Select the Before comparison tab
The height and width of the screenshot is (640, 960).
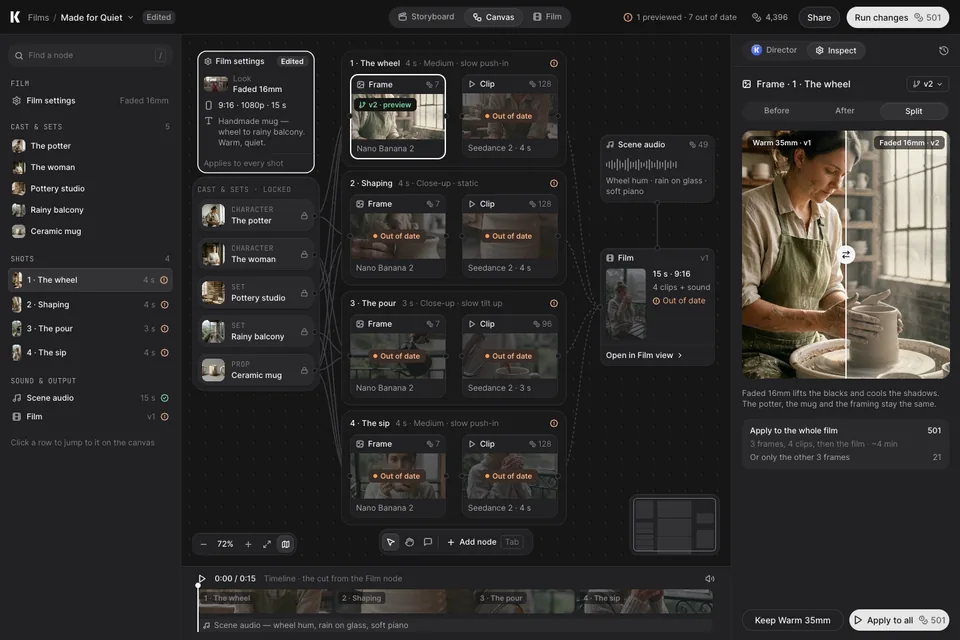click(x=776, y=111)
